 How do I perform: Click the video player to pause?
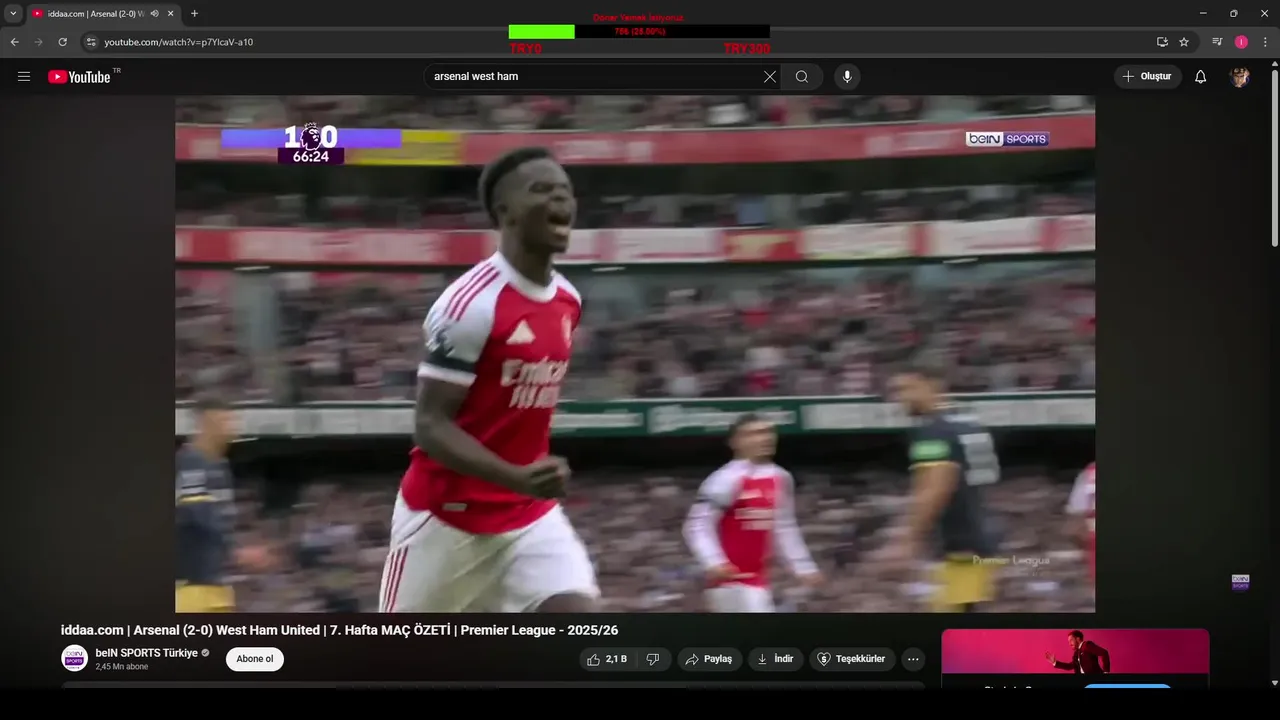coord(635,354)
